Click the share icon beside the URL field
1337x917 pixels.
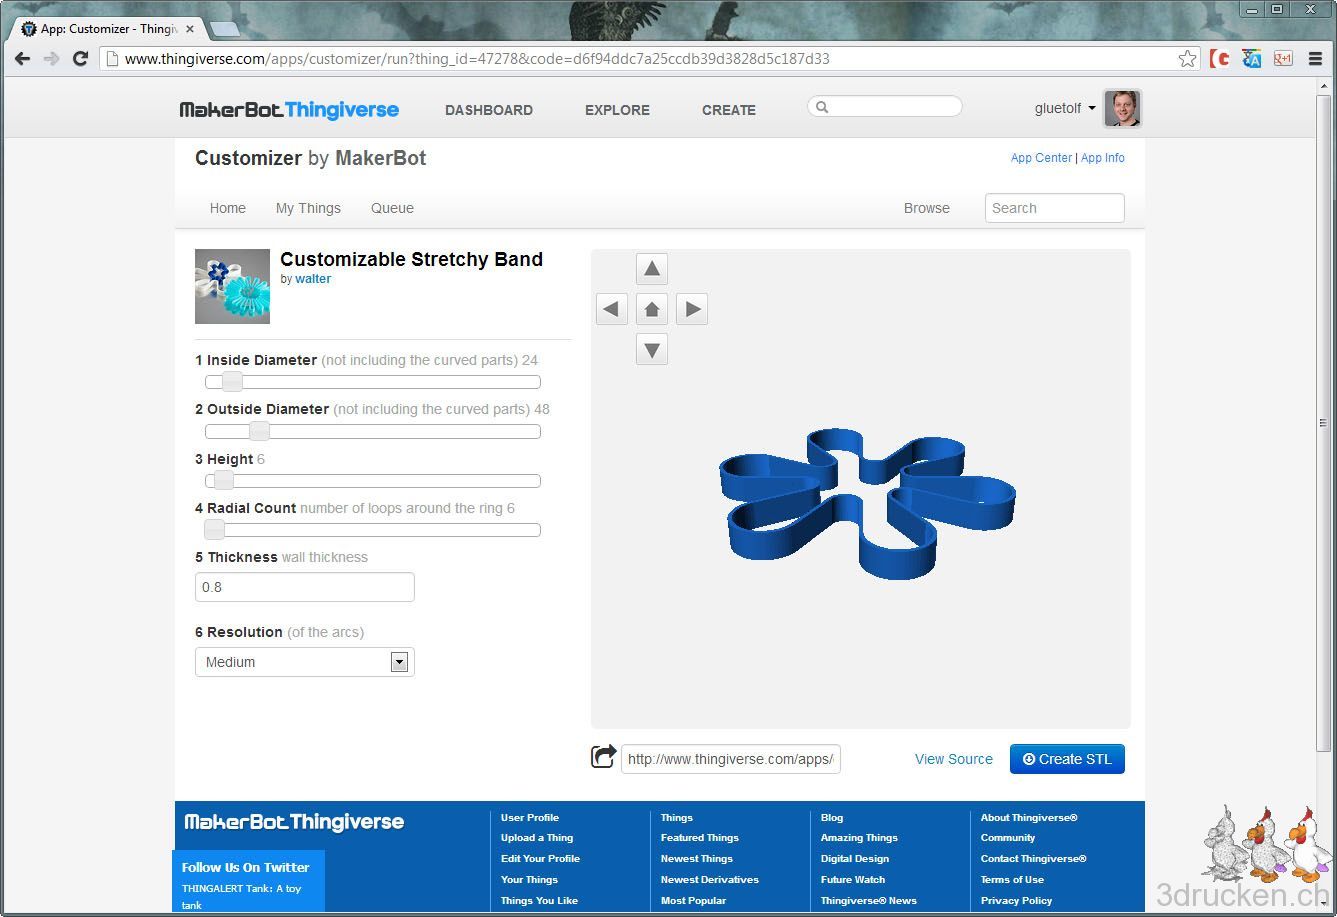point(603,757)
